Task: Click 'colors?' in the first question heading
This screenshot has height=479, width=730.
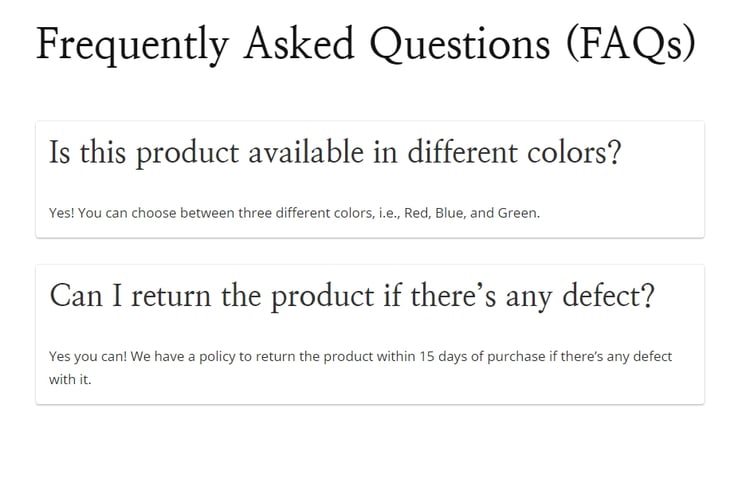Action: 574,152
